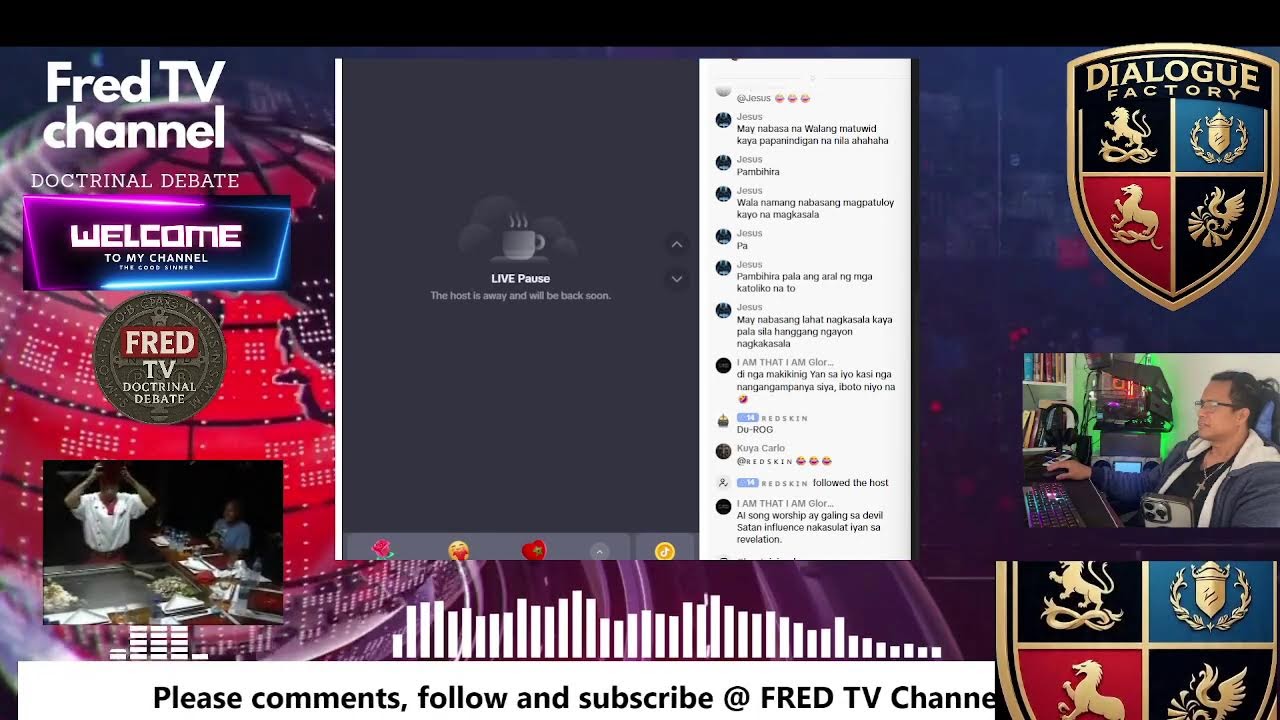
Task: Send the red heart gift
Action: click(534, 550)
